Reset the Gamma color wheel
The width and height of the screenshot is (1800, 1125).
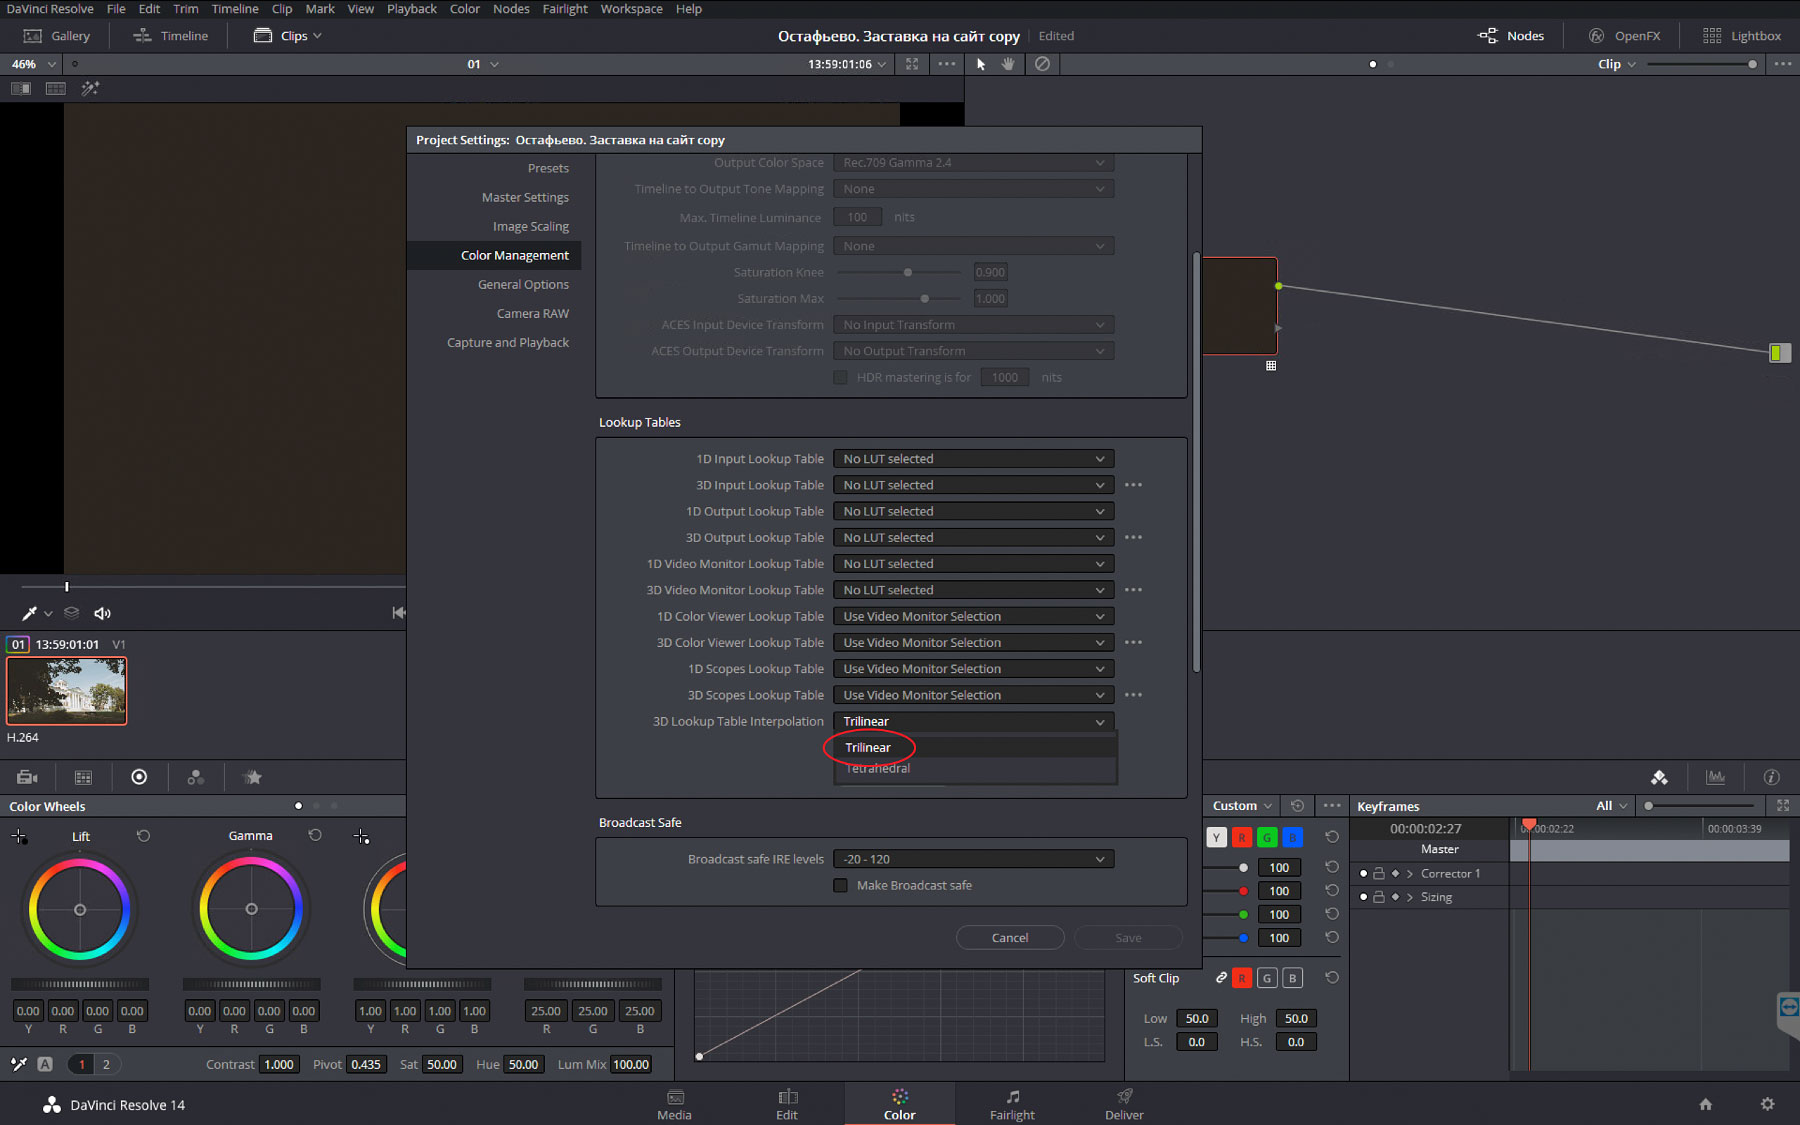click(x=315, y=835)
